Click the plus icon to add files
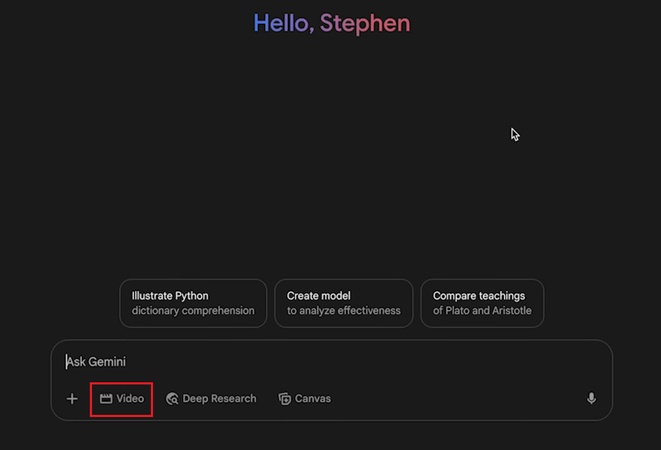This screenshot has height=450, width=661. tap(72, 399)
